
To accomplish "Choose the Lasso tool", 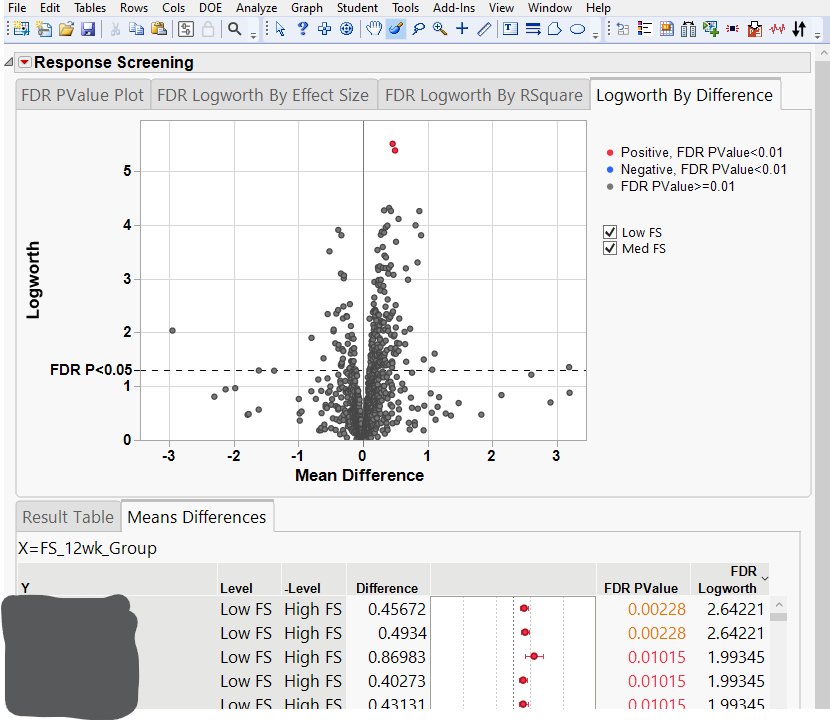I will (x=417, y=30).
